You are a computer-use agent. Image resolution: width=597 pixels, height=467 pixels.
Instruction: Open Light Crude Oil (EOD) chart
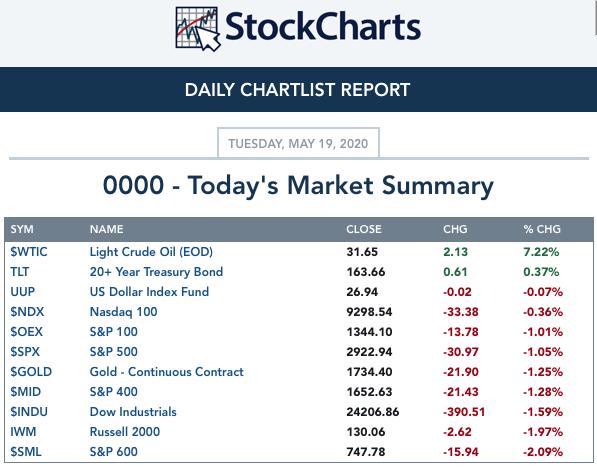tap(151, 252)
